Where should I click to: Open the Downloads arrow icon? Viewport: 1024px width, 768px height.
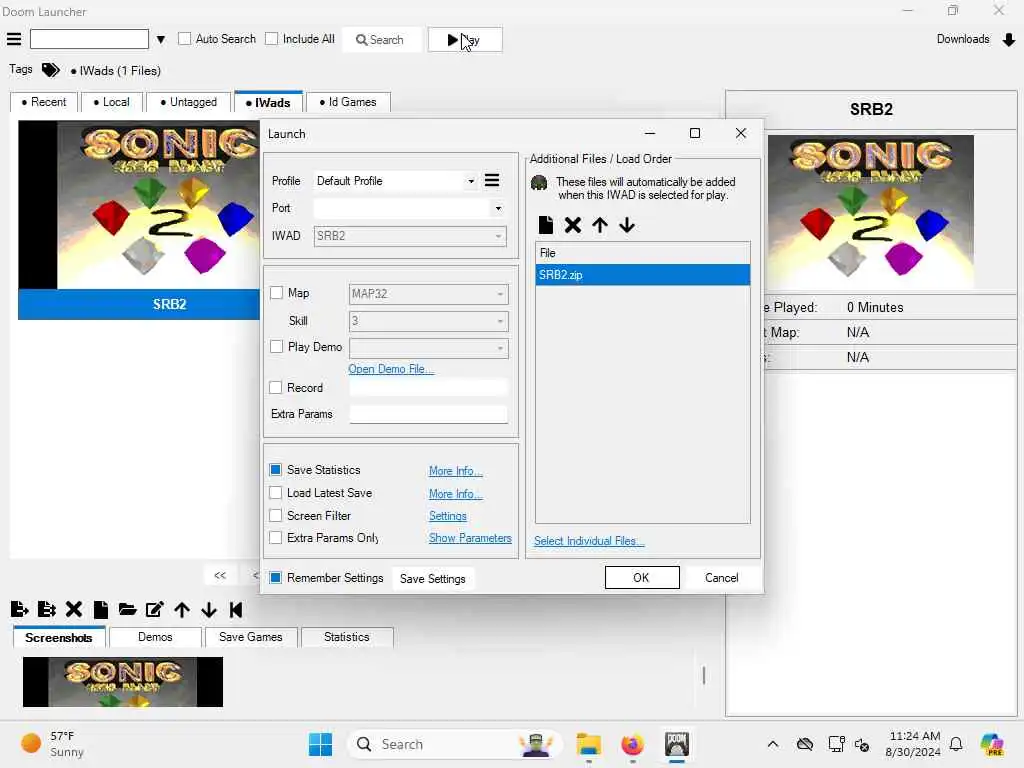point(1008,40)
